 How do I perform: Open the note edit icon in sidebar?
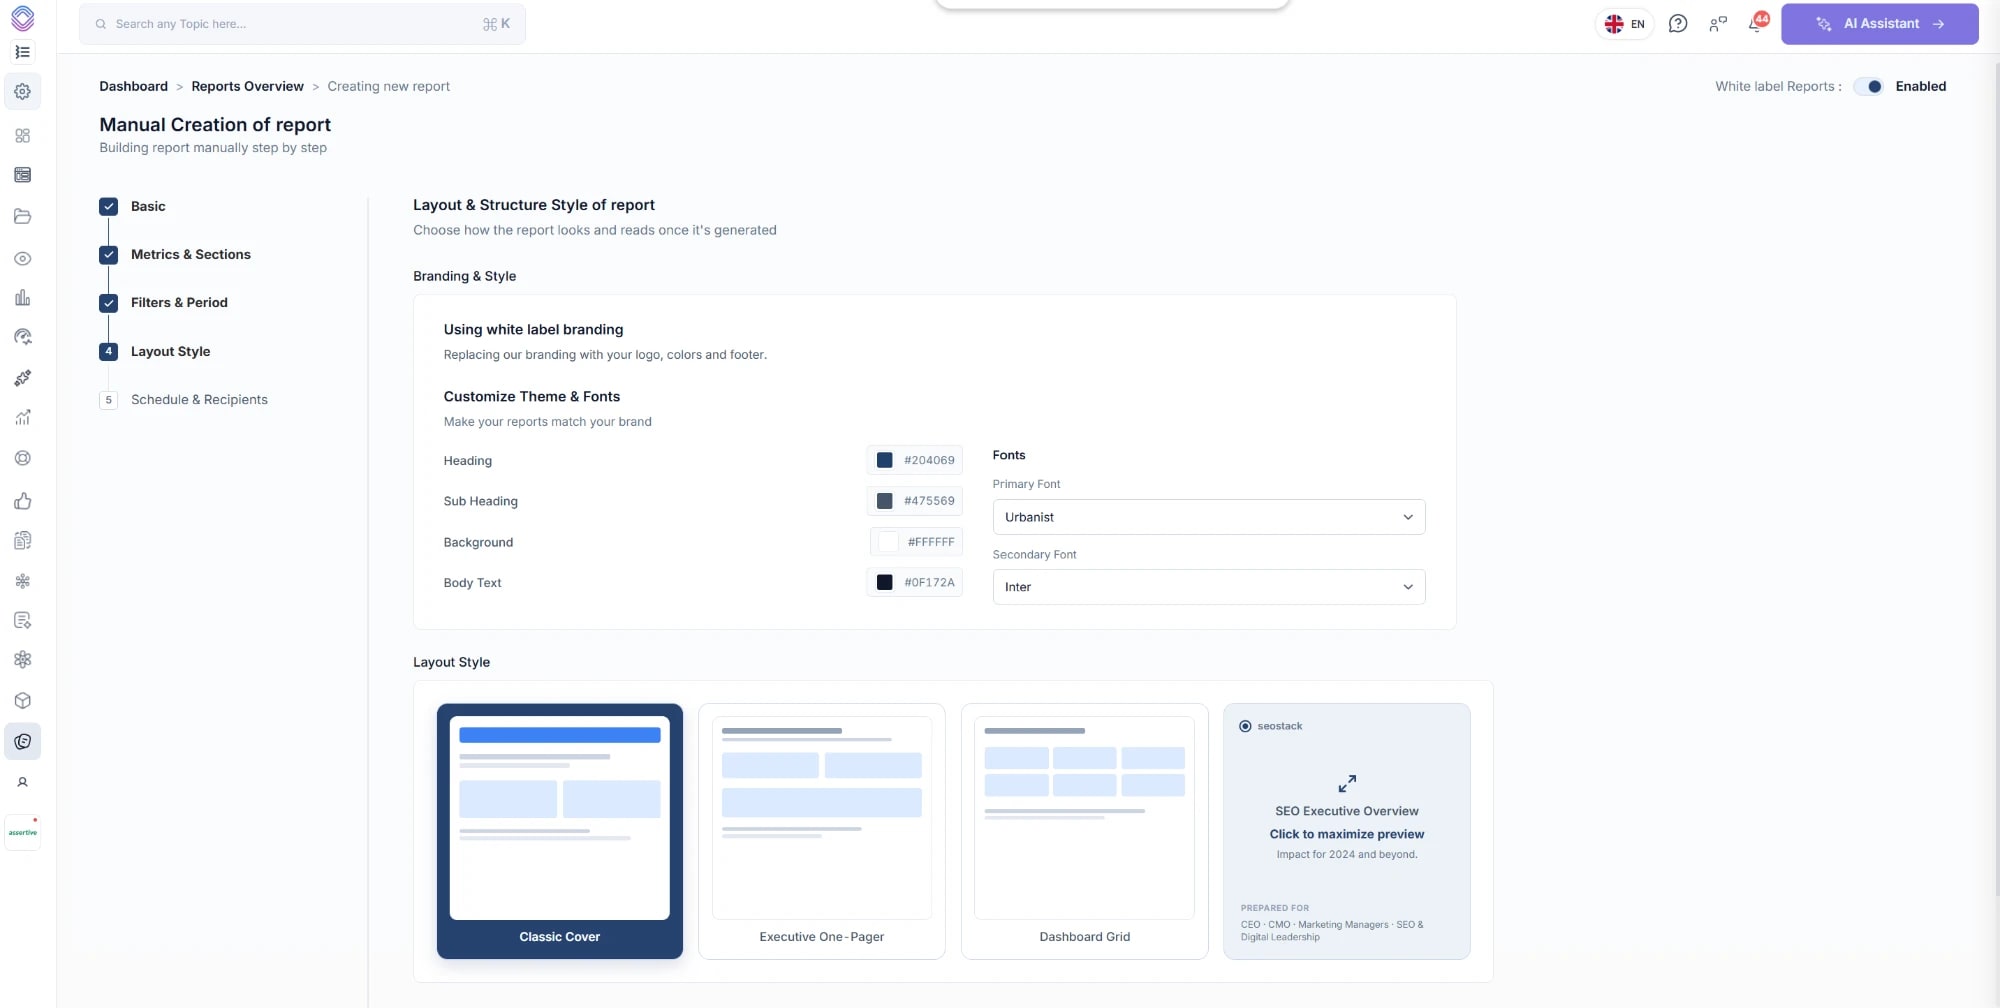(x=22, y=620)
